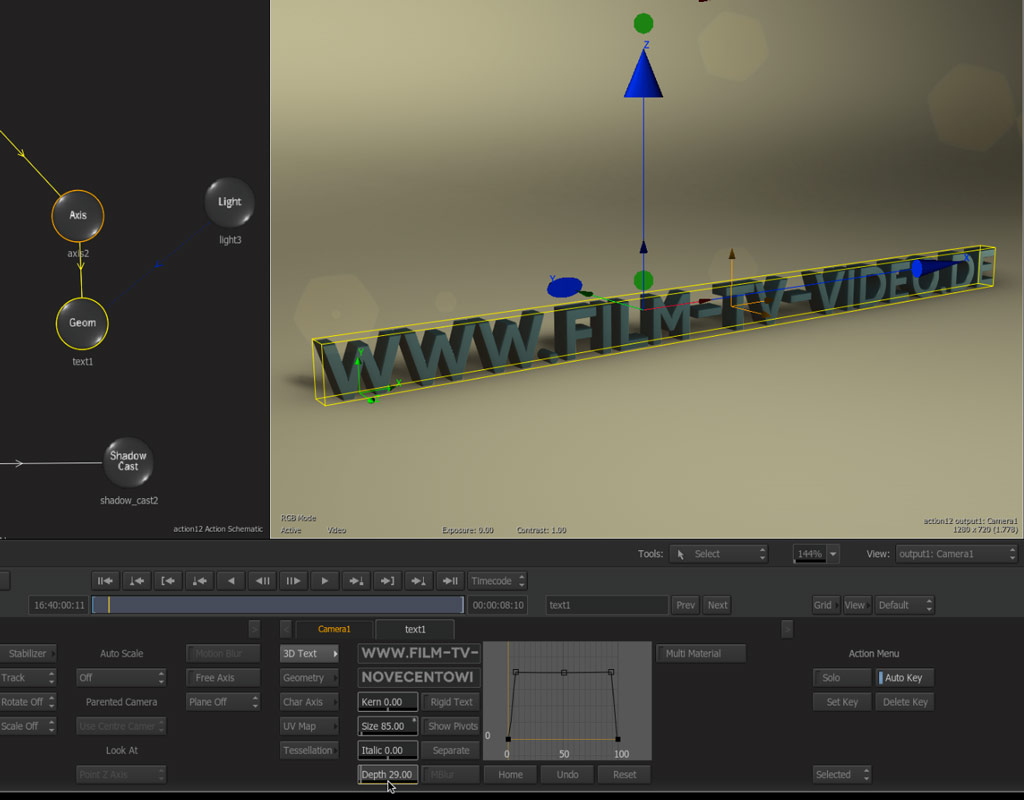Image resolution: width=1024 pixels, height=800 pixels.
Task: Toggle the Auto Key button
Action: coord(904,678)
